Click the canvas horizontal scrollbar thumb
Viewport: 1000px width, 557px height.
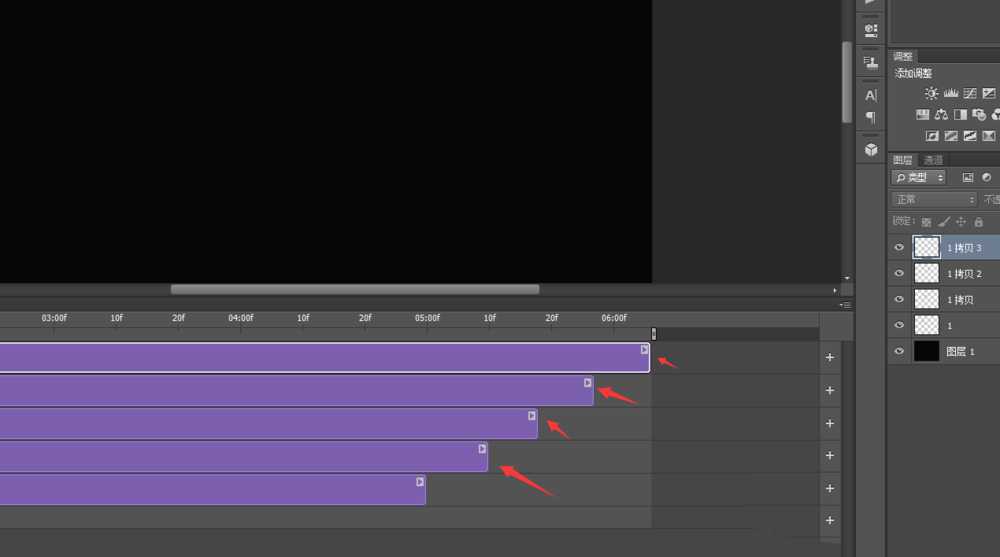tap(354, 290)
